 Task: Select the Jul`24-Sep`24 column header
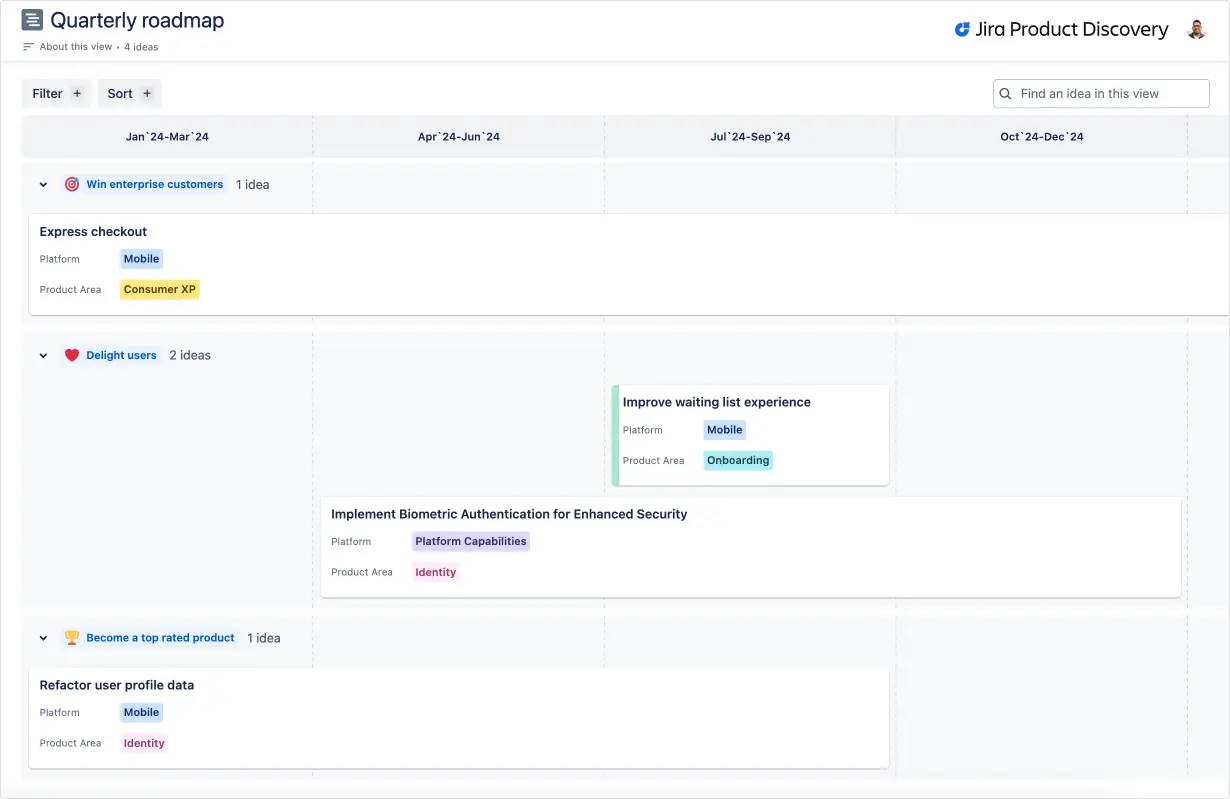750,137
